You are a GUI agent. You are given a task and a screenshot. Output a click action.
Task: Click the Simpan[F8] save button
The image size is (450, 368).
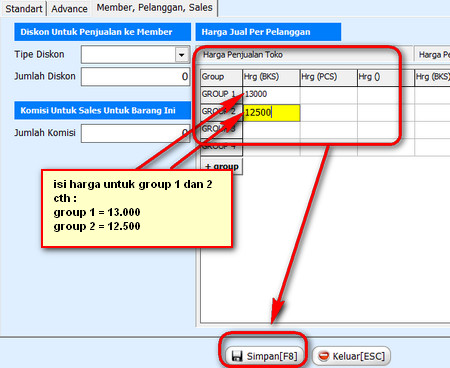[x=265, y=356]
